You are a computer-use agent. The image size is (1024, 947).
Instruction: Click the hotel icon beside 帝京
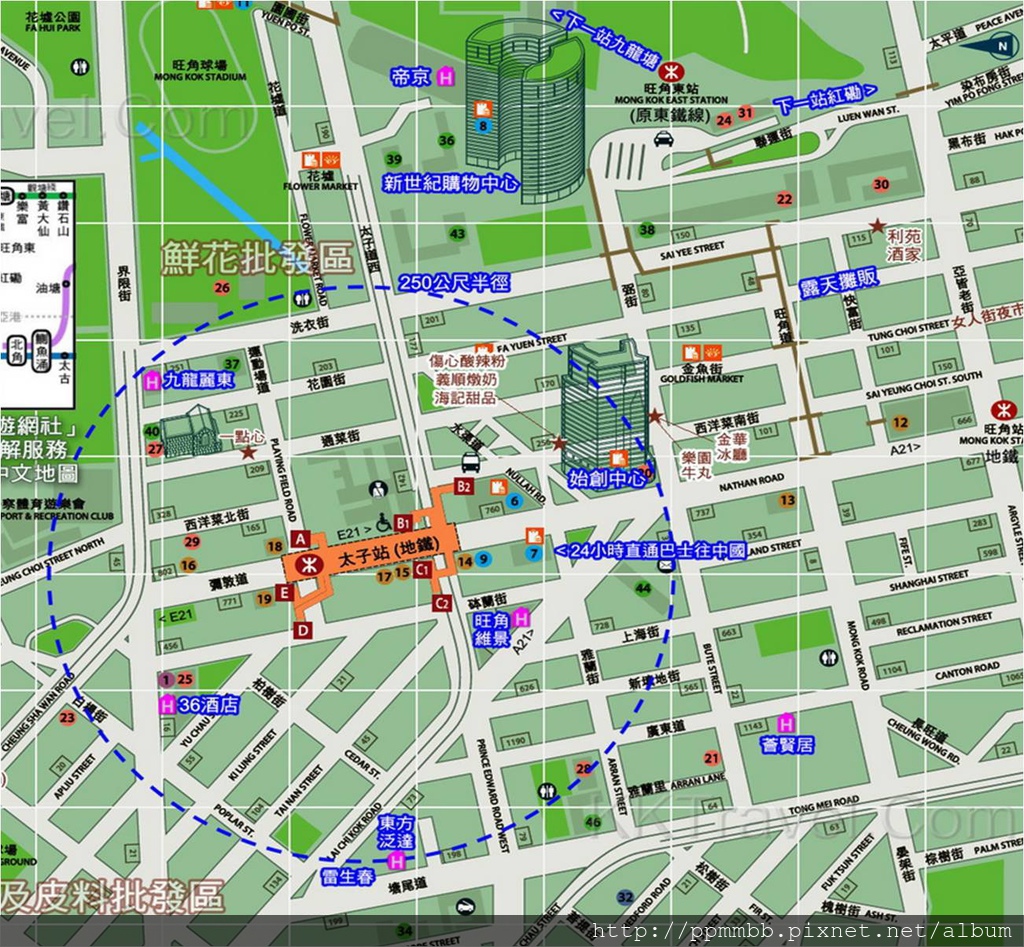pos(445,78)
